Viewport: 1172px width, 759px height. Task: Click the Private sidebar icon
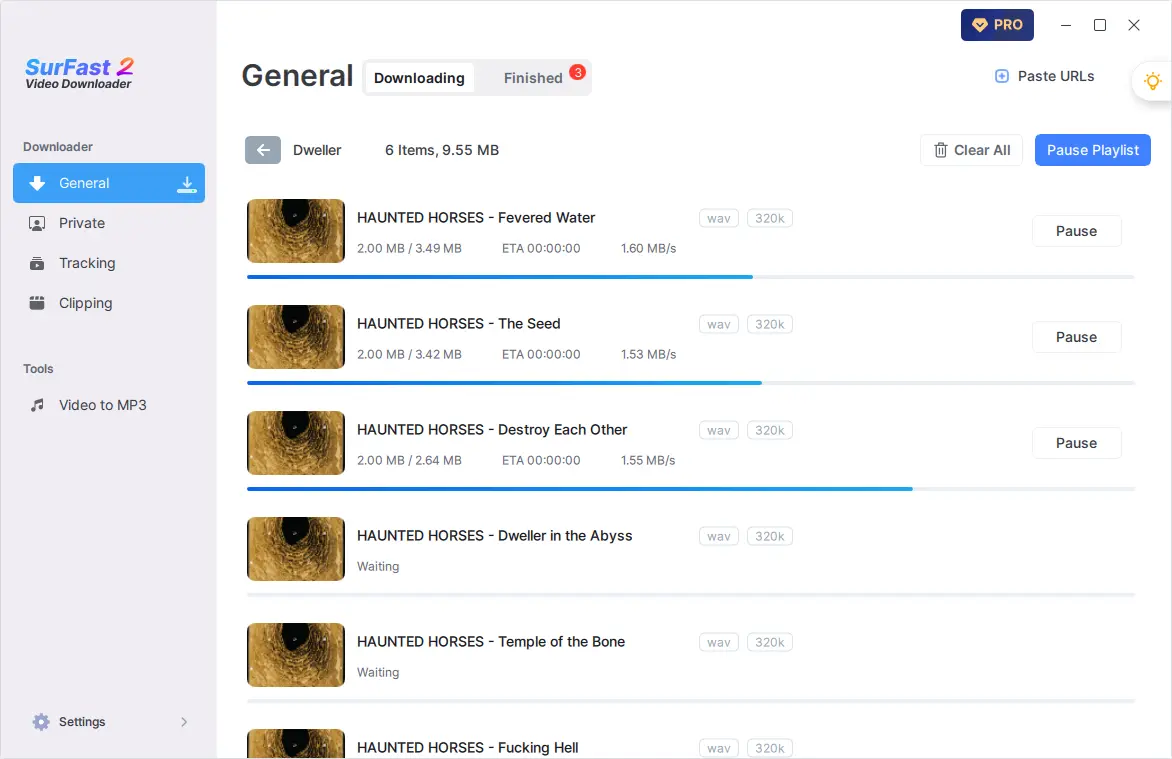[37, 223]
